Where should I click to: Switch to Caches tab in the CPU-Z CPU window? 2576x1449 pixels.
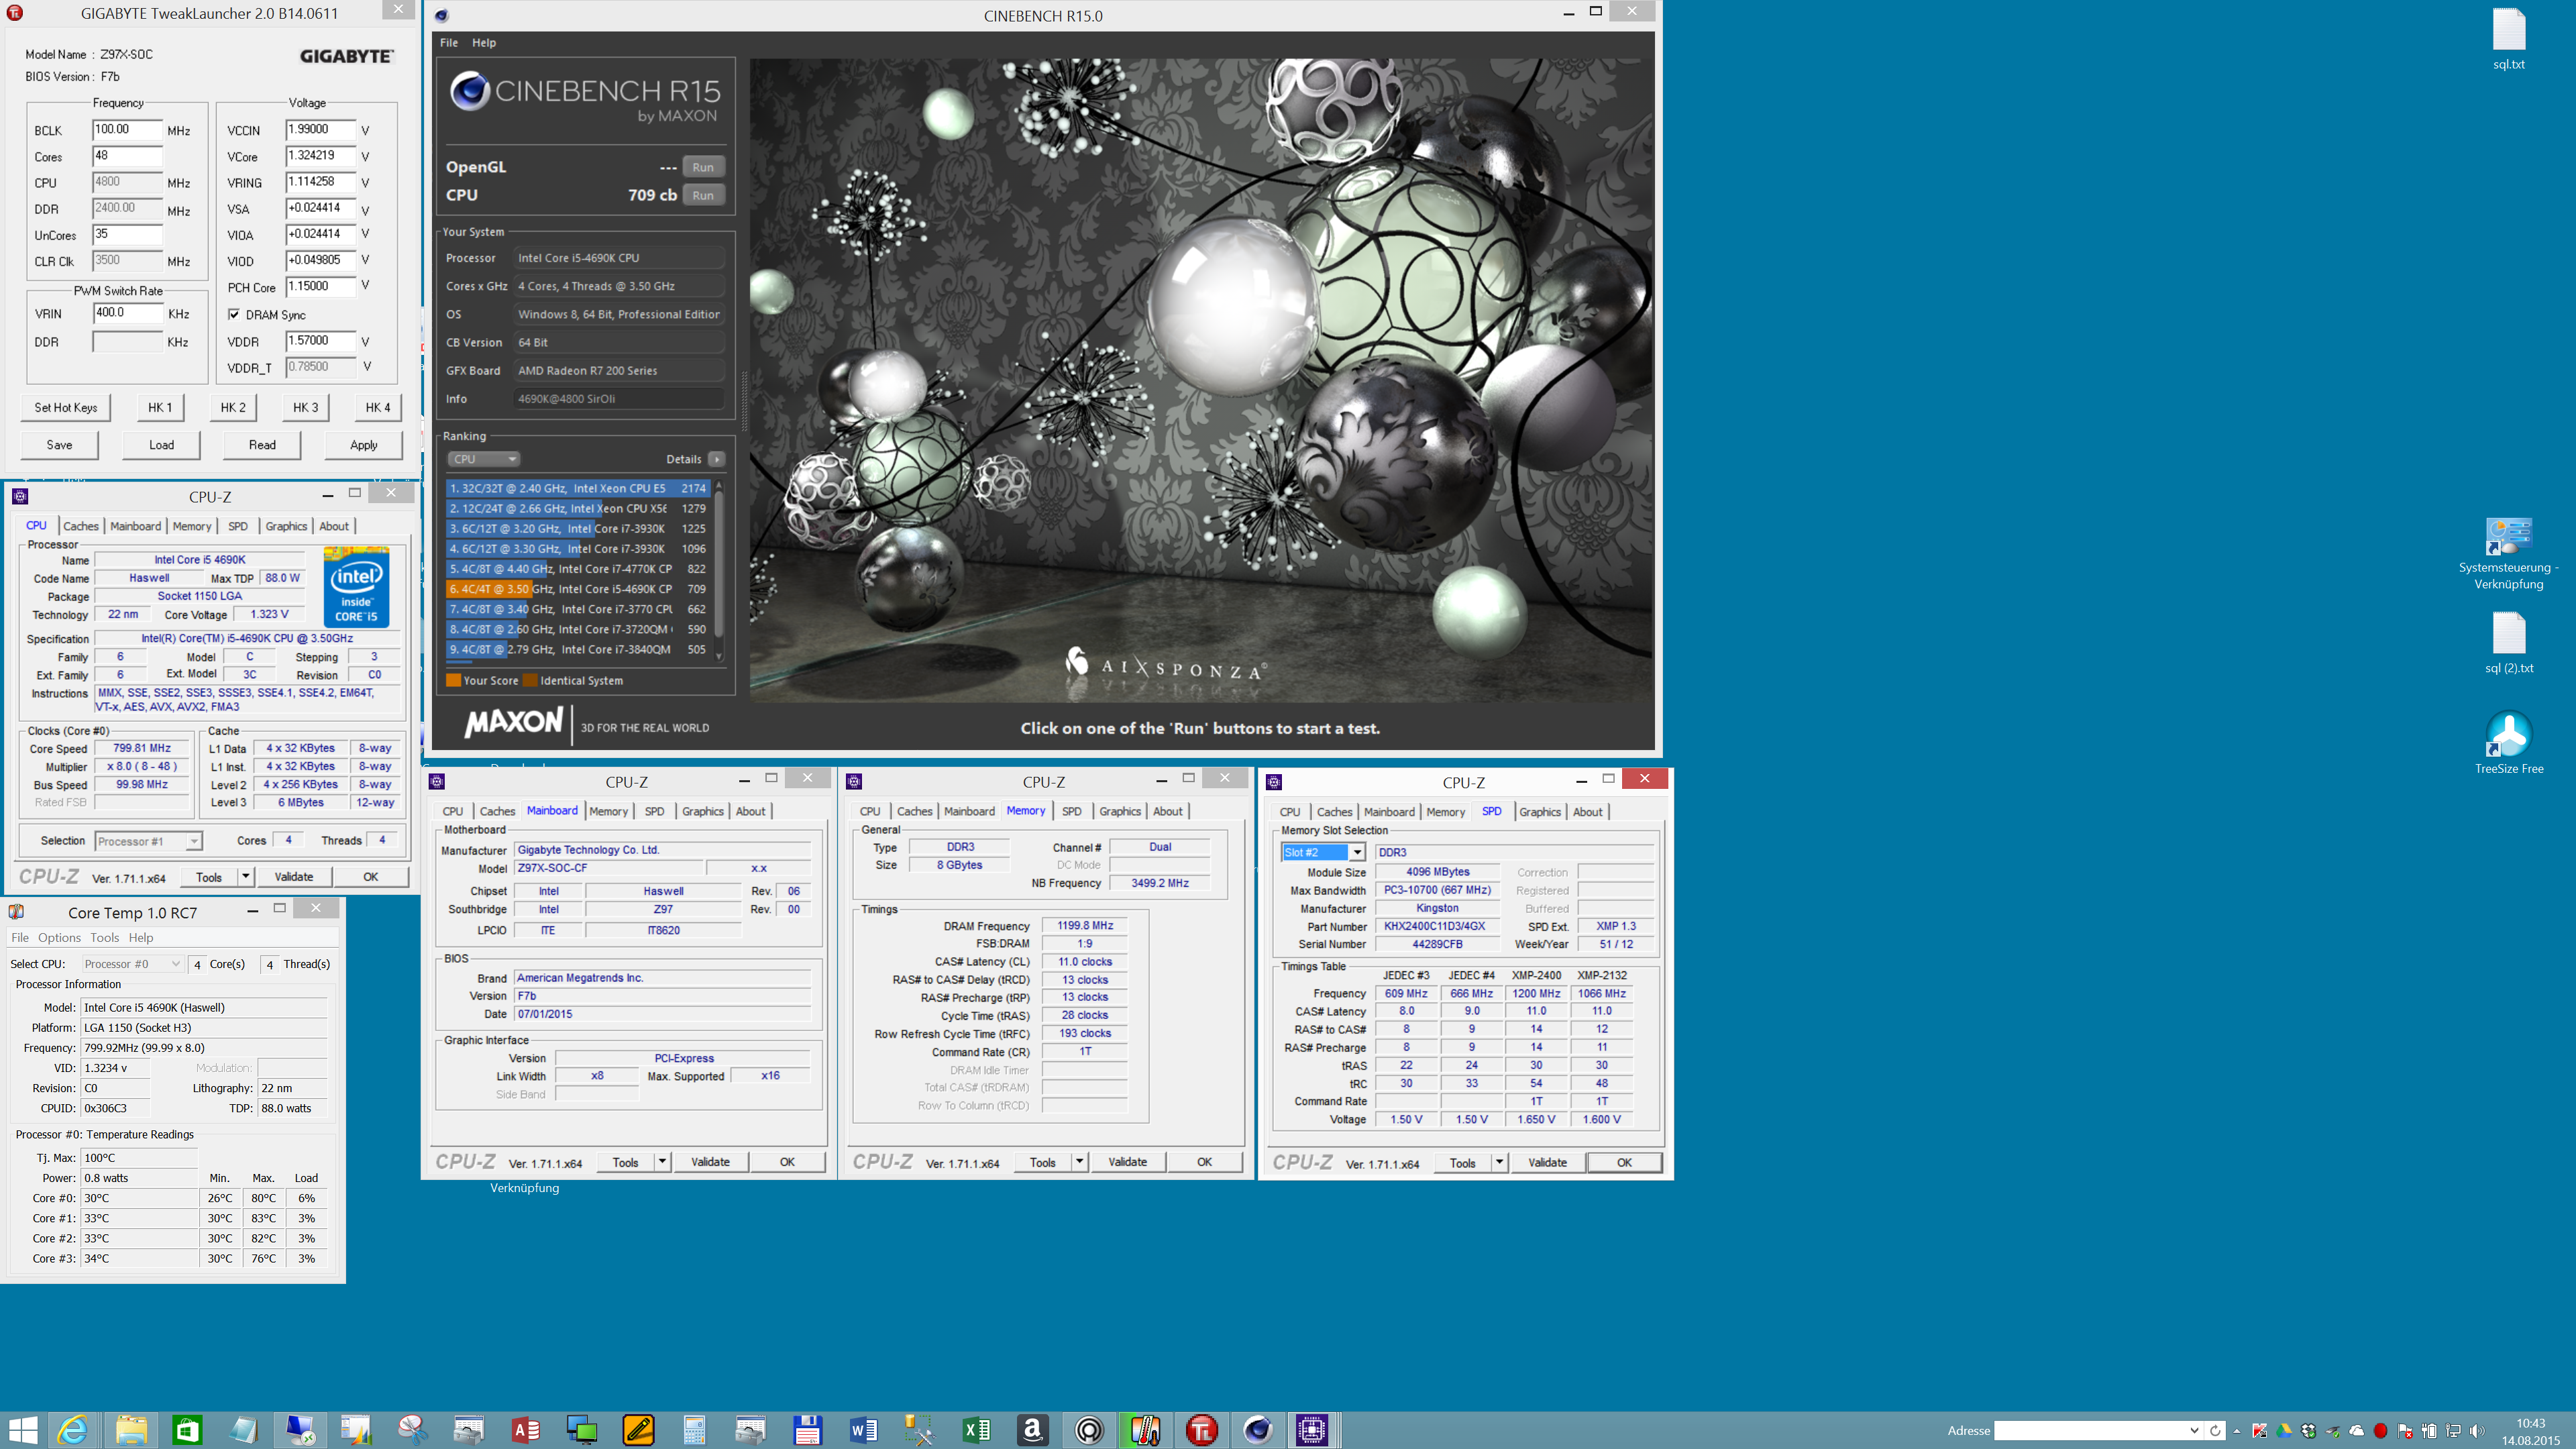coord(81,526)
